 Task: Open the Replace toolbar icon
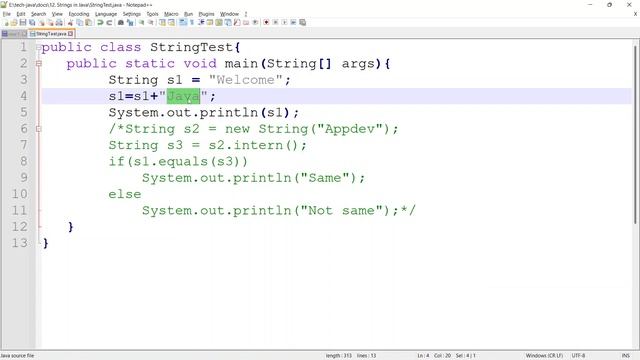tap(130, 22)
